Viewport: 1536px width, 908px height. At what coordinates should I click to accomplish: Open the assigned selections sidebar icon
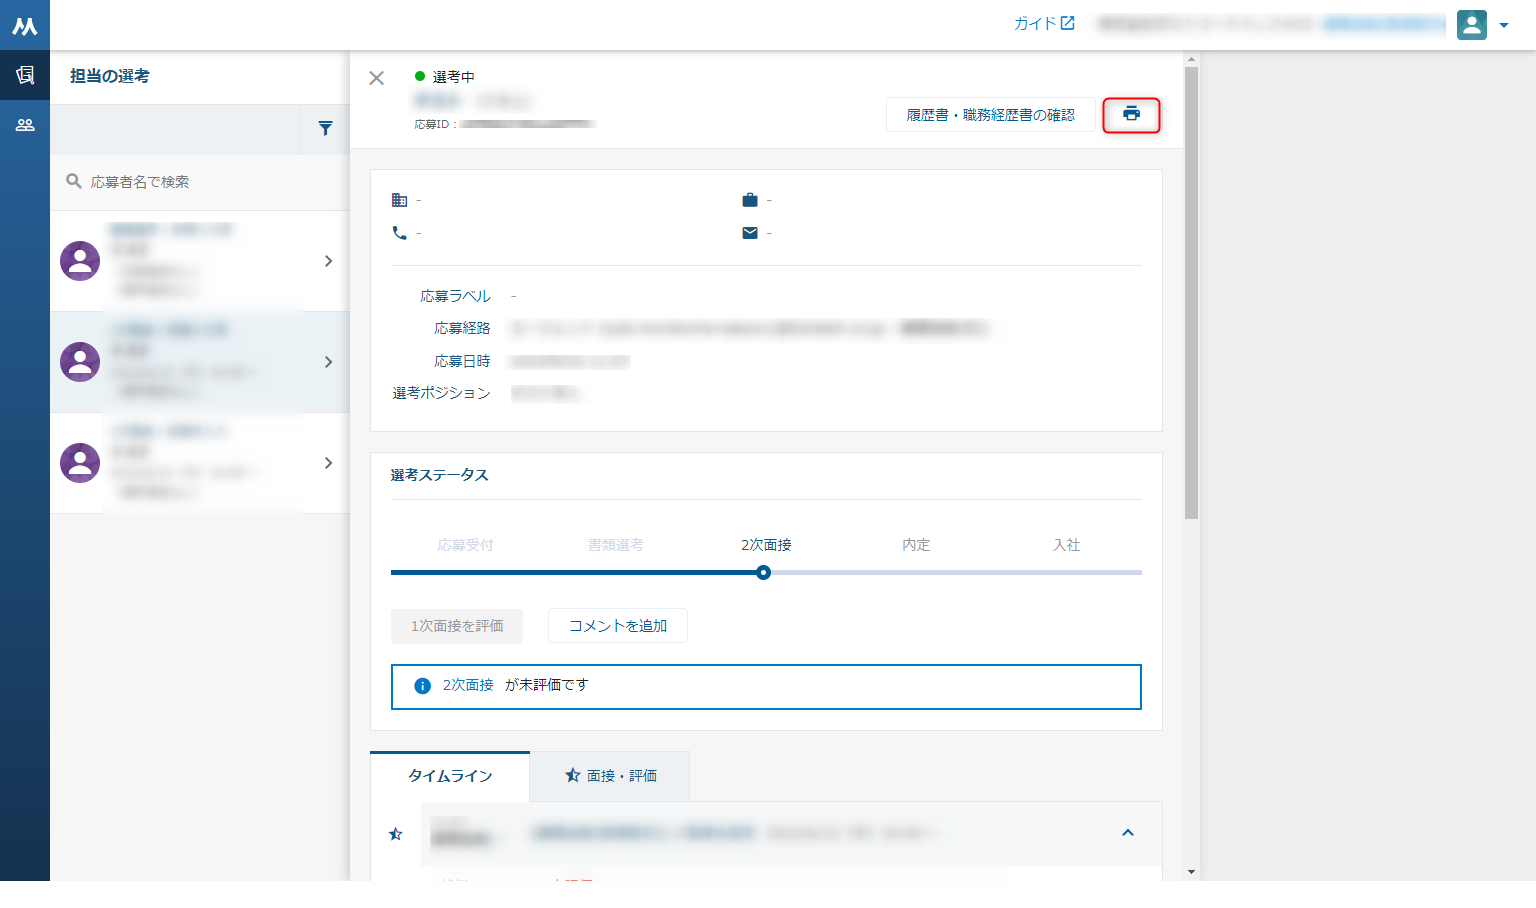point(25,75)
